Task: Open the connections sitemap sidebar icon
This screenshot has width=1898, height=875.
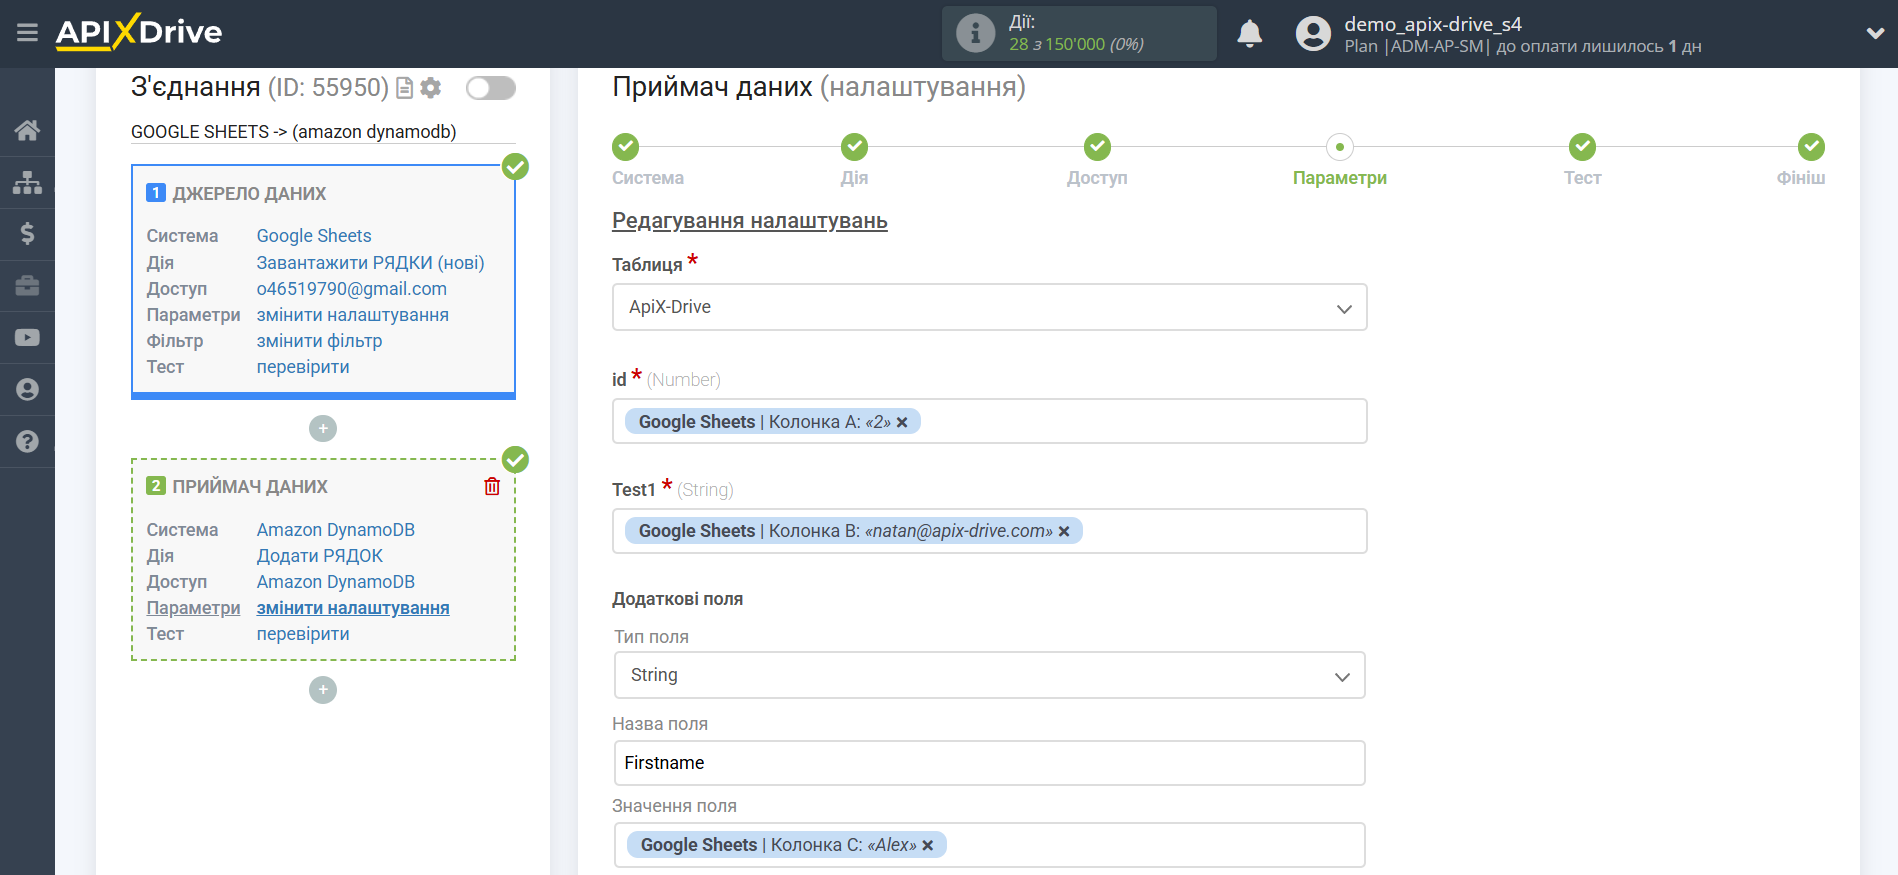Action: click(x=27, y=182)
